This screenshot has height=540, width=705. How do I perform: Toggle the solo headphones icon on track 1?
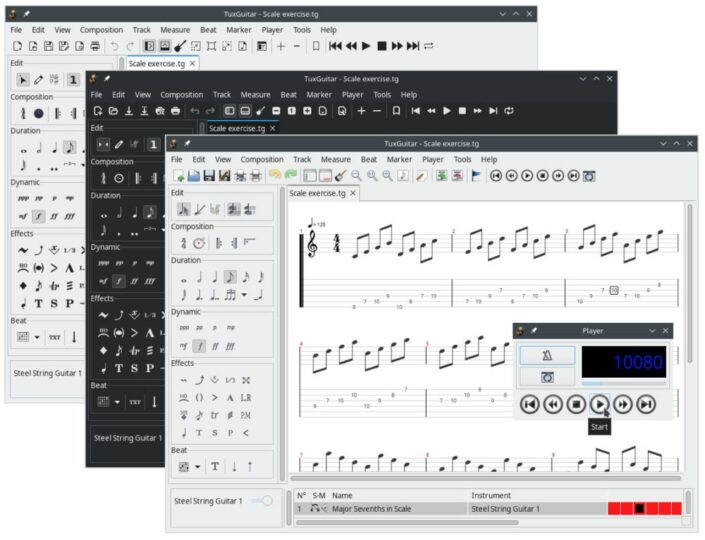(x=316, y=509)
